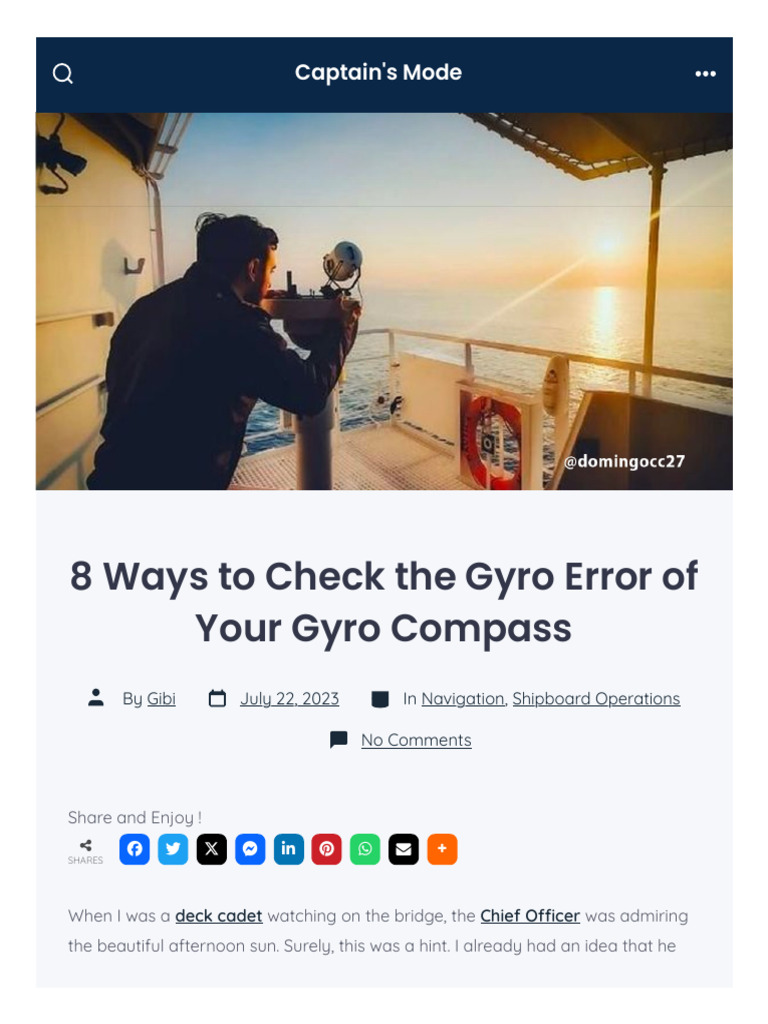Viewport: 768px width, 1024px height.
Task: Open the three-dots menu in header
Action: click(705, 74)
